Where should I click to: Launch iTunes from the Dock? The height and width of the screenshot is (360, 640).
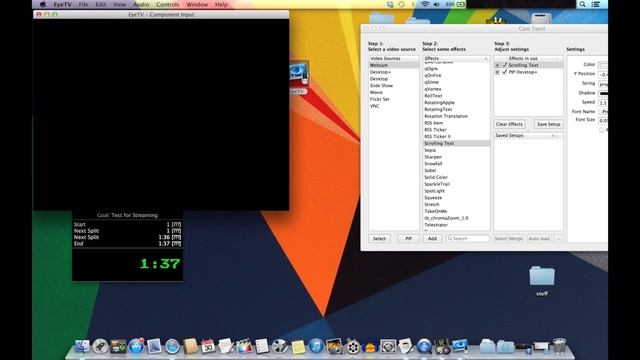(316, 347)
